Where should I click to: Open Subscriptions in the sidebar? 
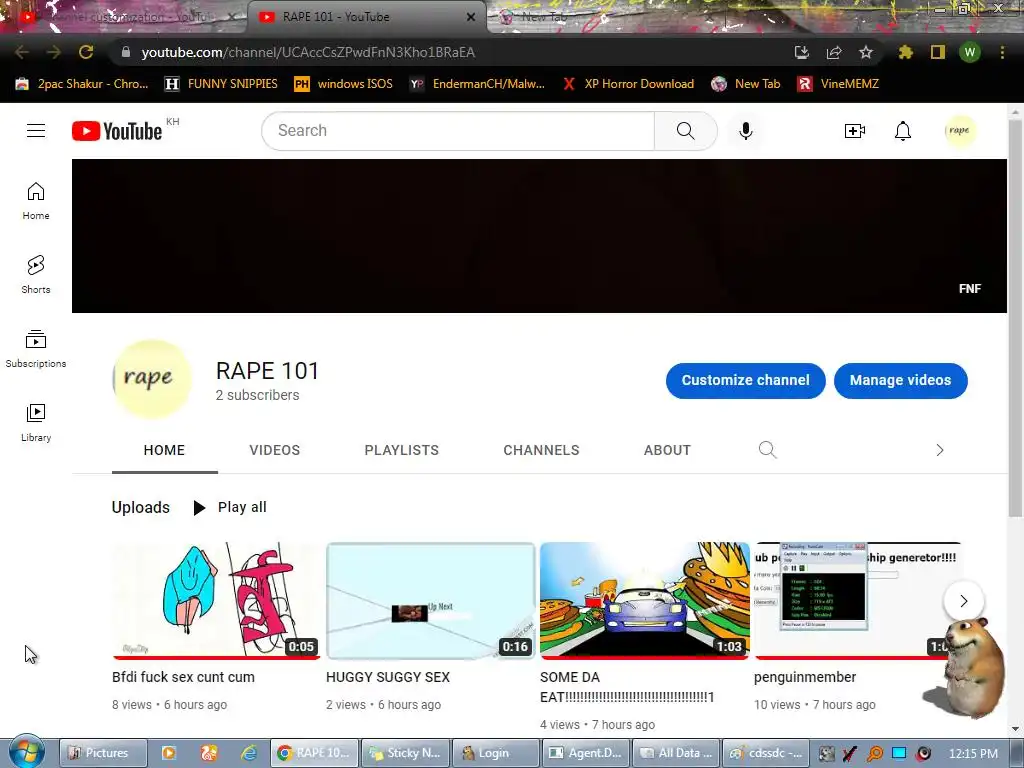36,349
